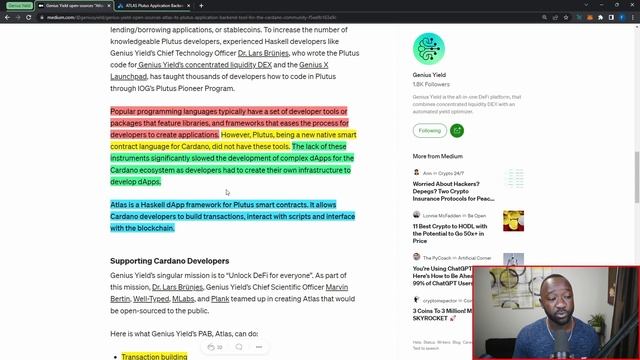Screen dimensions: 640x360
Task: Follow the MLabs link
Action: point(183,299)
